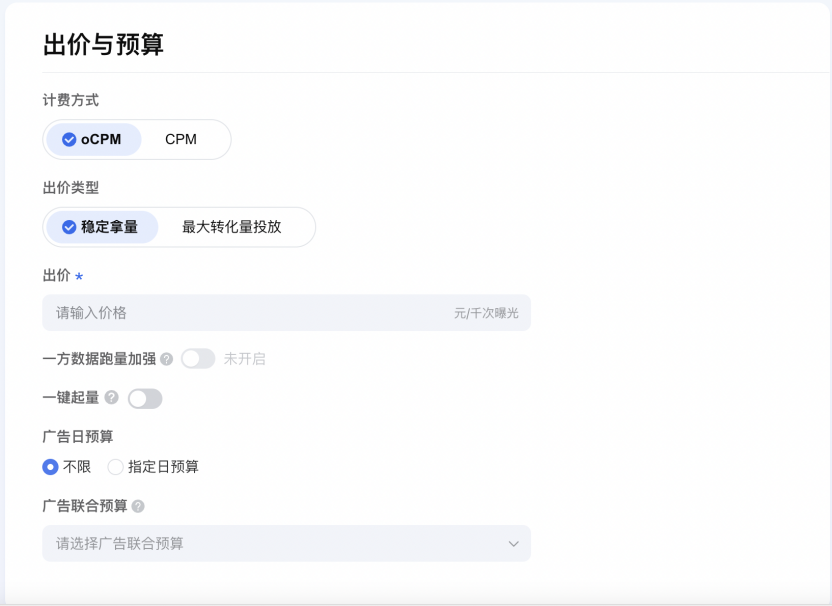832x606 pixels.
Task: Click the 出价与预算 section heading
Action: (x=103, y=45)
